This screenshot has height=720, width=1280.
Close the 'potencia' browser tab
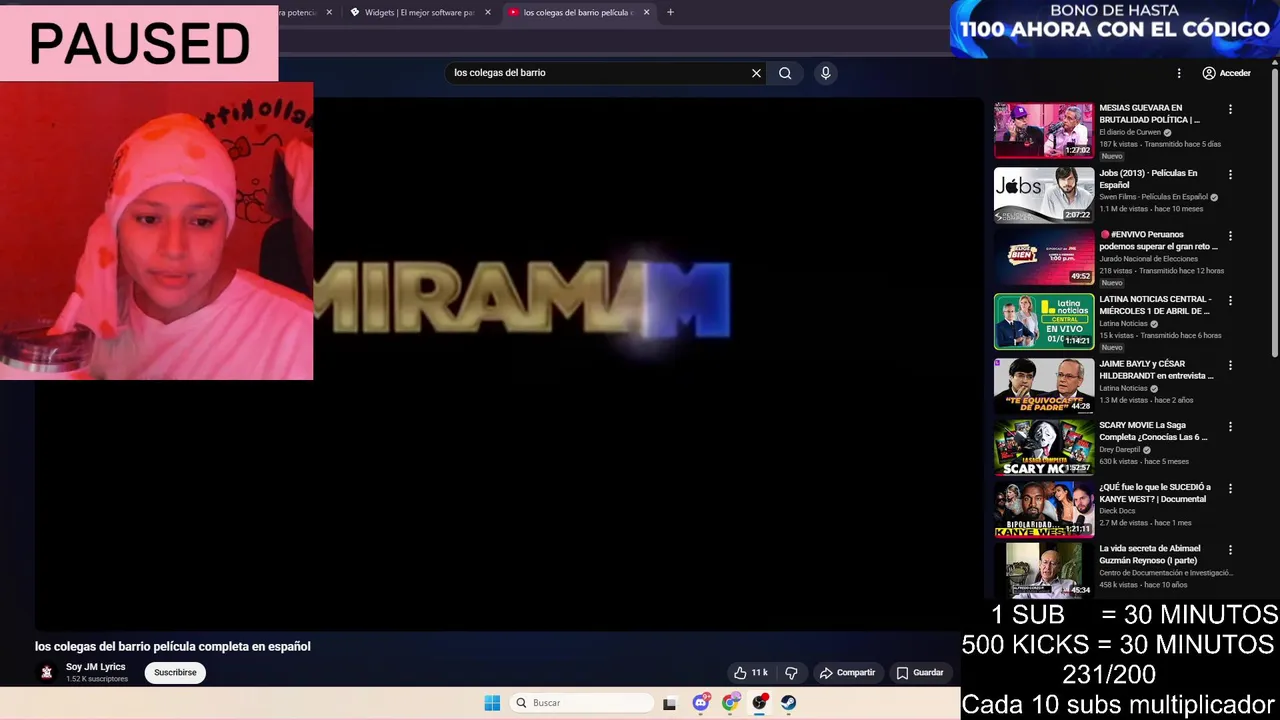click(329, 12)
